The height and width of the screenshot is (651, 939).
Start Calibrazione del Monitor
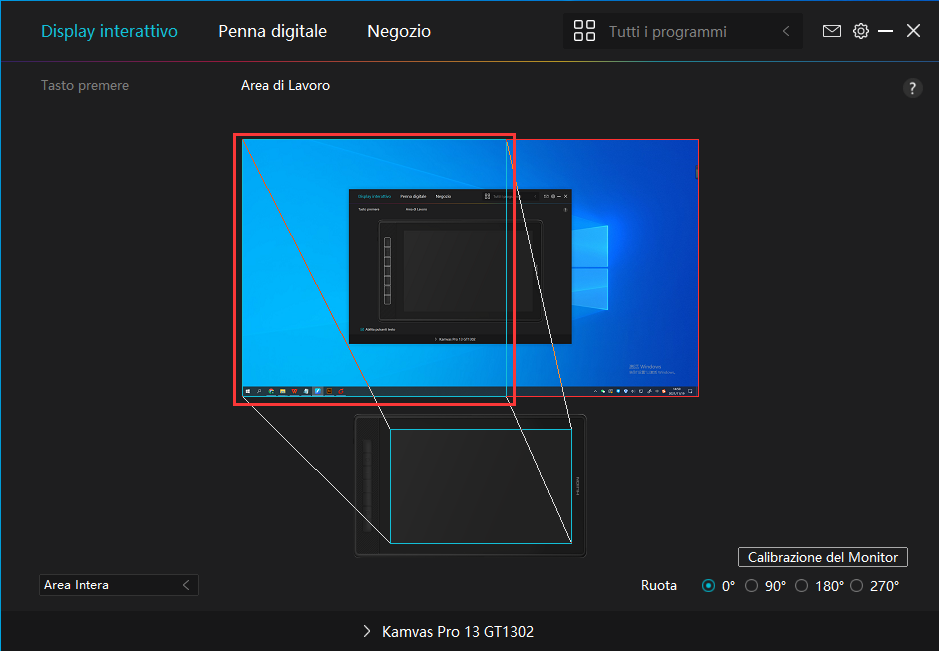[x=822, y=557]
